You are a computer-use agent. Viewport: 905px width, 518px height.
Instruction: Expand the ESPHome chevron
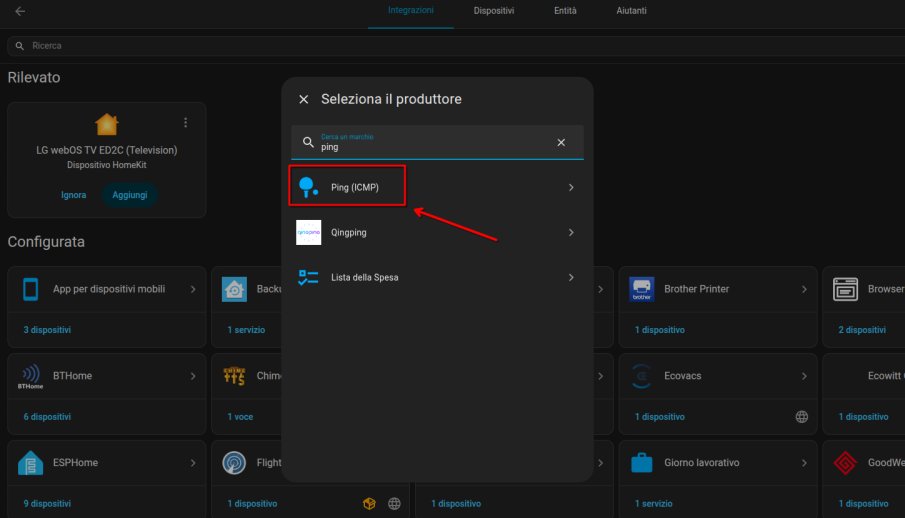tap(193, 463)
